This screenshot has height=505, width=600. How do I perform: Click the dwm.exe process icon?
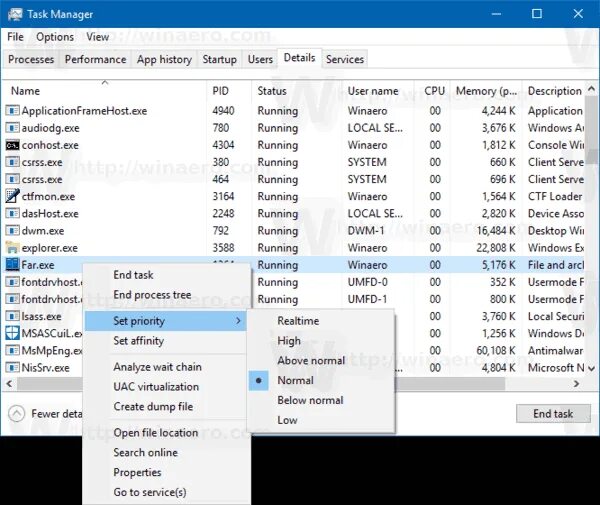point(12,231)
